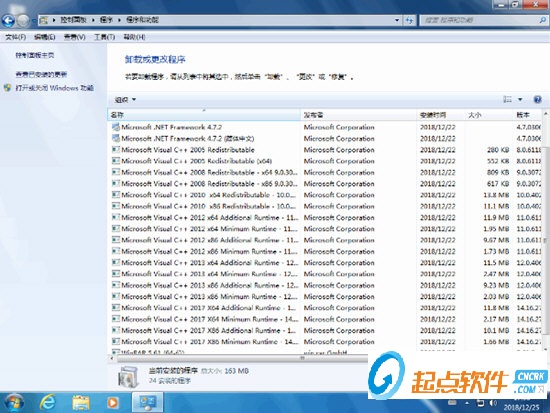This screenshot has width=550, height=413.
Task: Select Visual C++ 2012 x86 Additional Runtime
Action: click(325, 240)
